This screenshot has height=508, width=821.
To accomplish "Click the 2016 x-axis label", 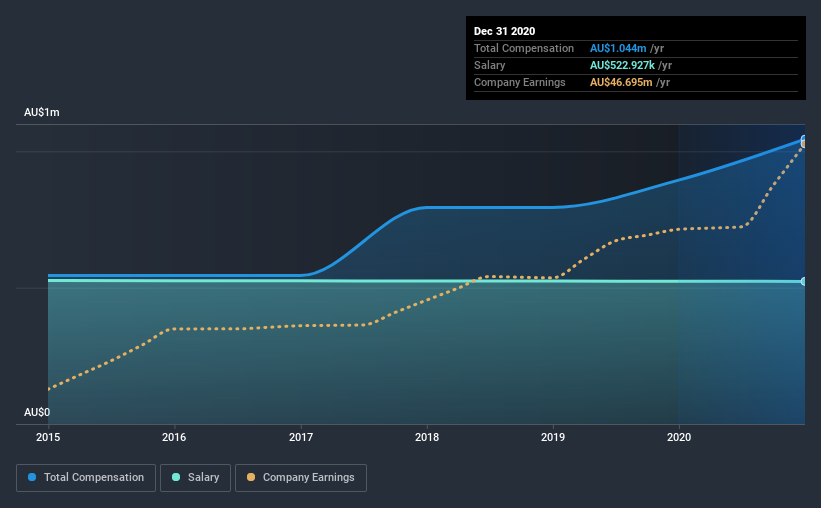I will (174, 437).
